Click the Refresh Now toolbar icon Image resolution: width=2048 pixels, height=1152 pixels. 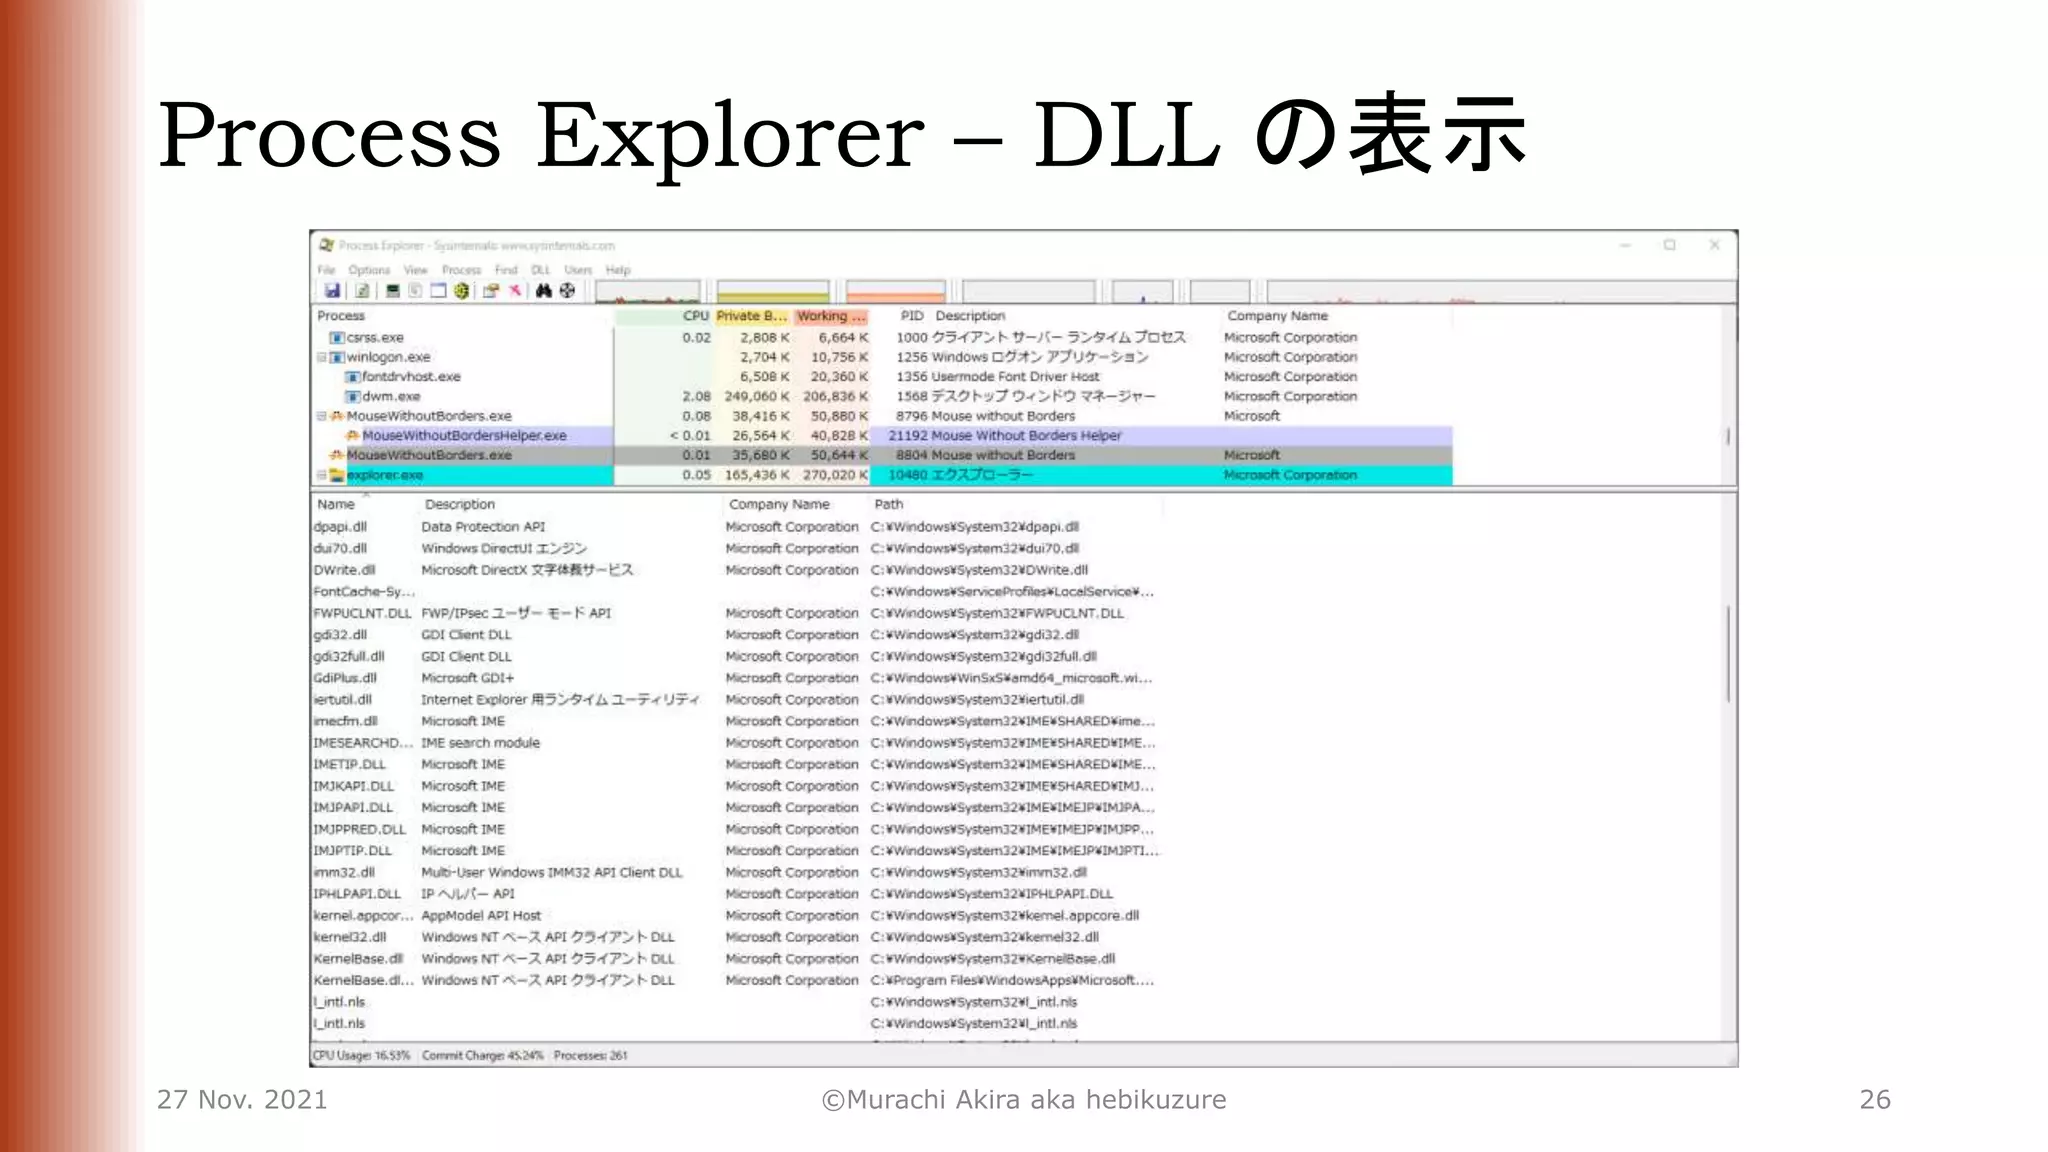[362, 291]
